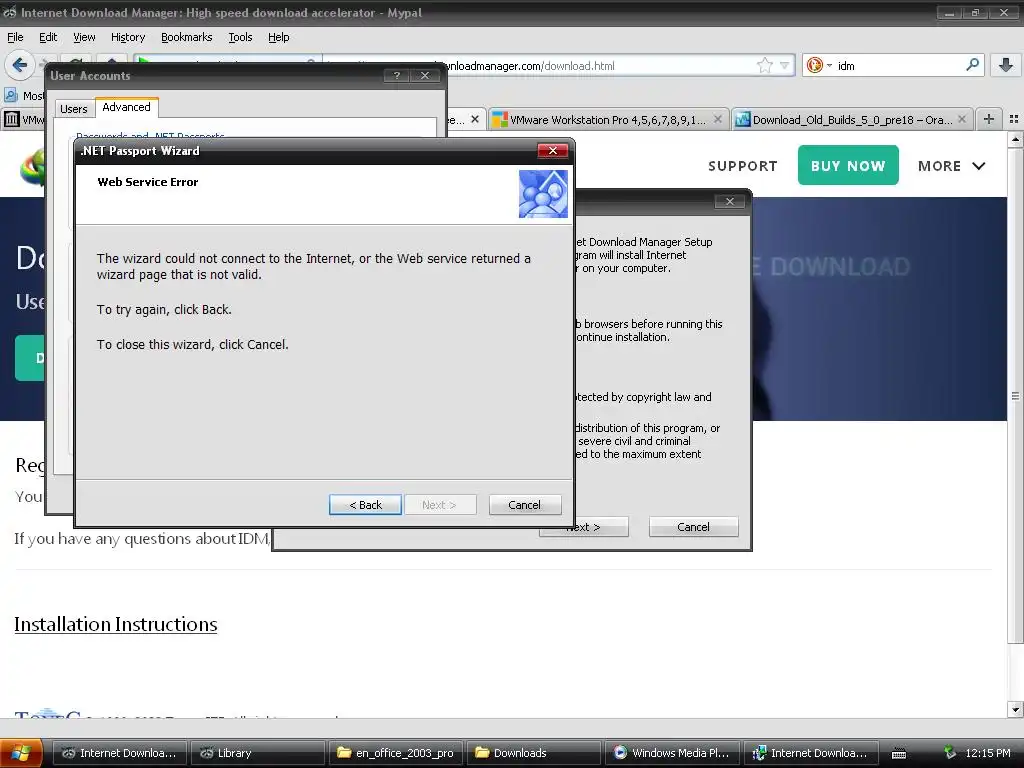Cancel the .NET Passport Wizard
This screenshot has width=1024, height=768.
pos(524,505)
